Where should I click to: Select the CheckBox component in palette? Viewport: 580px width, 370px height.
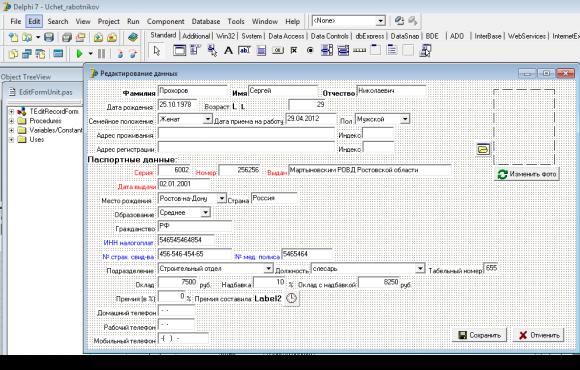(294, 50)
